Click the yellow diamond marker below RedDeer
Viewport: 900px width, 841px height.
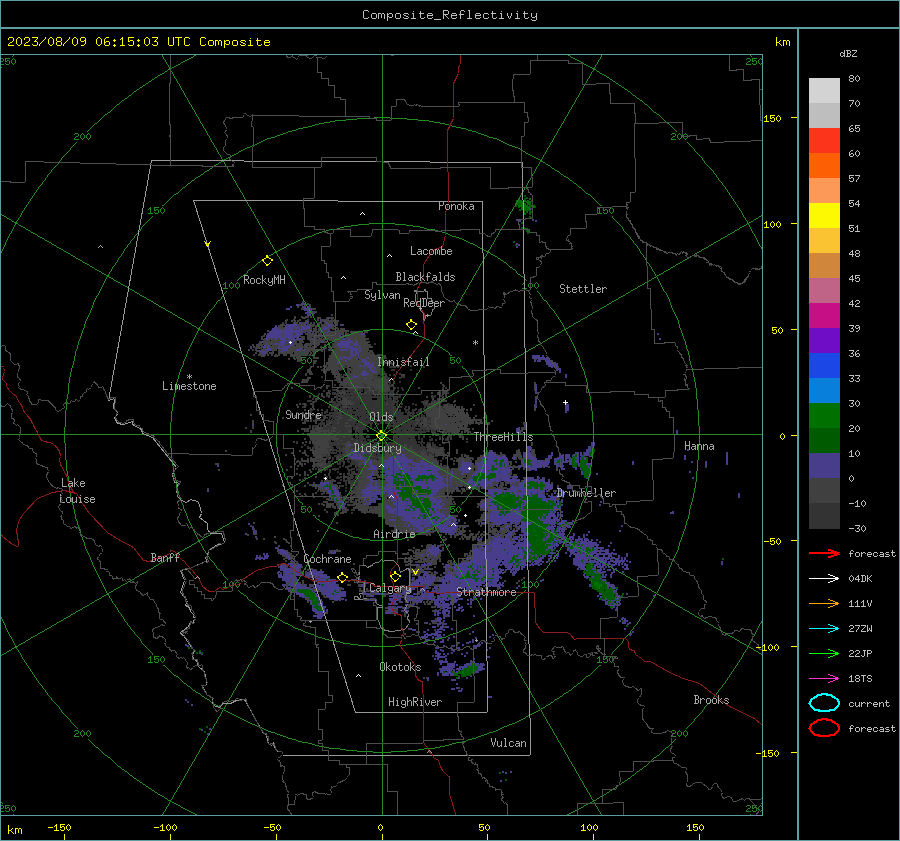point(411,325)
